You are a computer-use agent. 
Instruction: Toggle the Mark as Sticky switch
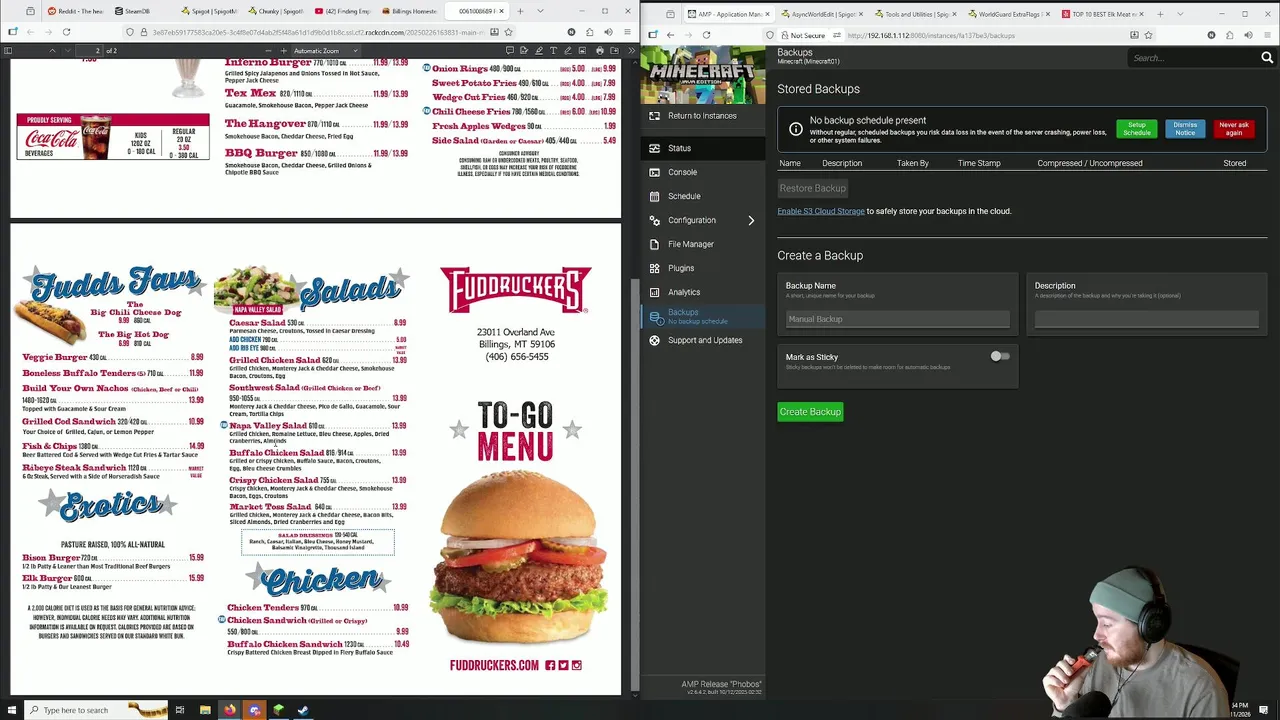[1000, 356]
